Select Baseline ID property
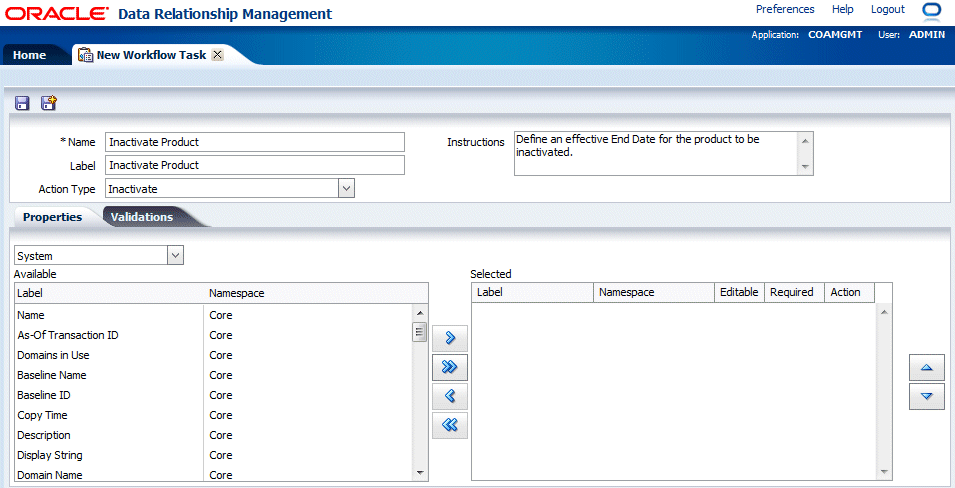The image size is (955, 488). point(213,395)
